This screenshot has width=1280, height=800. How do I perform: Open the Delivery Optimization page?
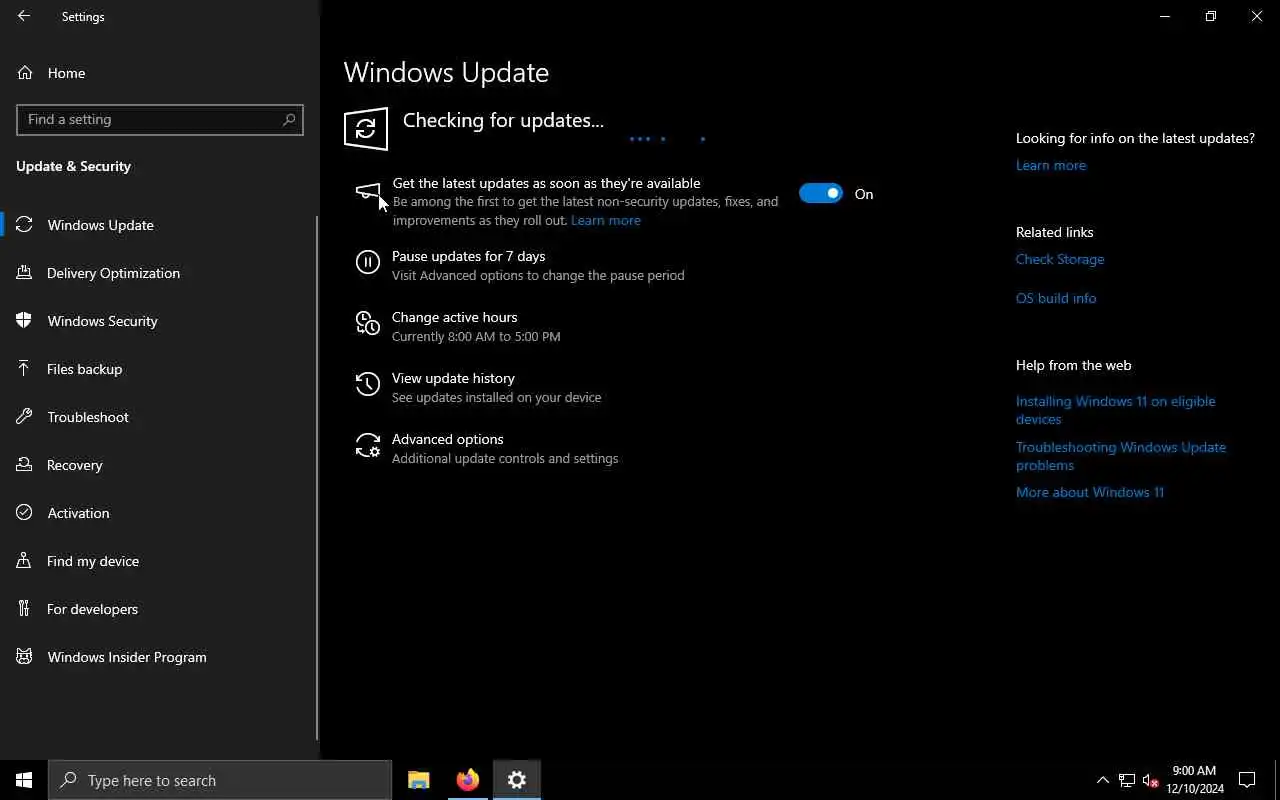159,273
